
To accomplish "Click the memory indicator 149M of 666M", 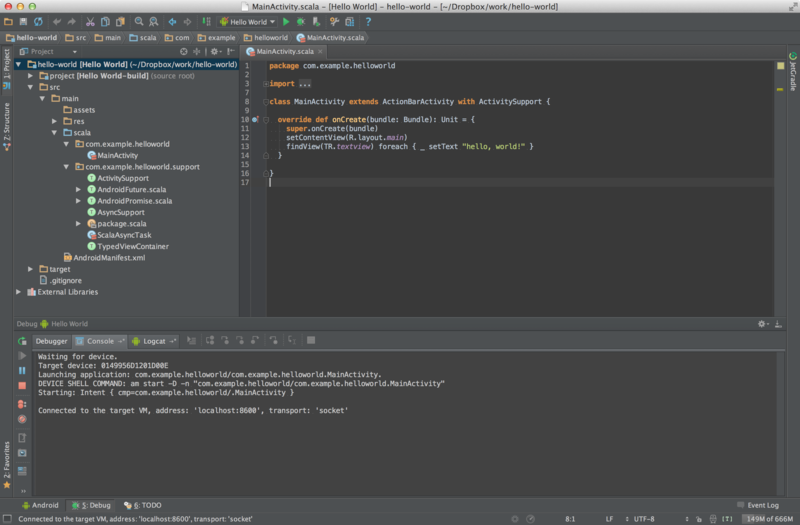I will pyautogui.click(x=769, y=519).
